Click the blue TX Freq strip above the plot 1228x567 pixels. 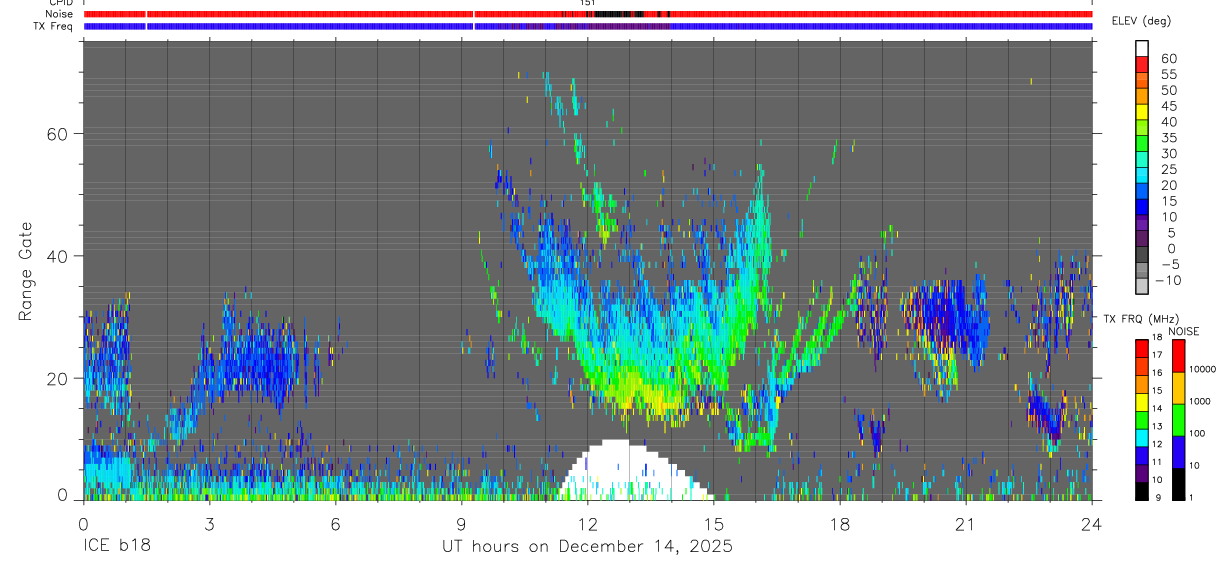click(588, 26)
